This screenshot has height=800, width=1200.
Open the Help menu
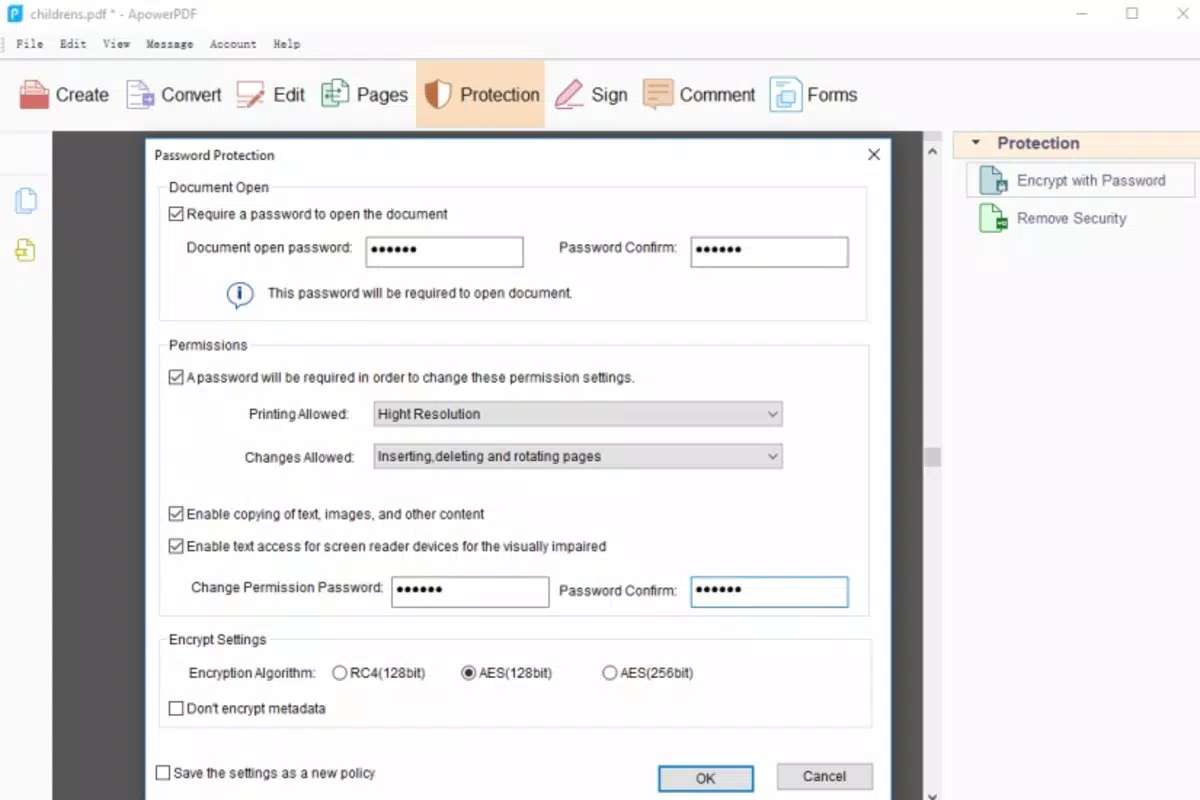287,44
